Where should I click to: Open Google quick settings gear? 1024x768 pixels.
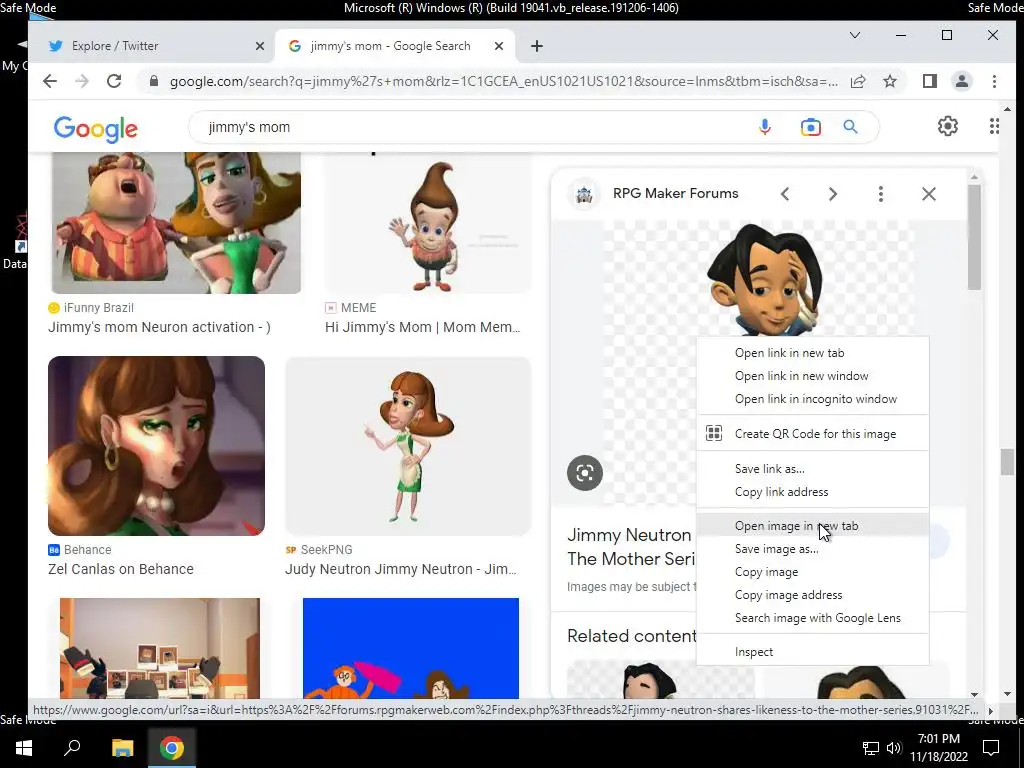[x=948, y=126]
